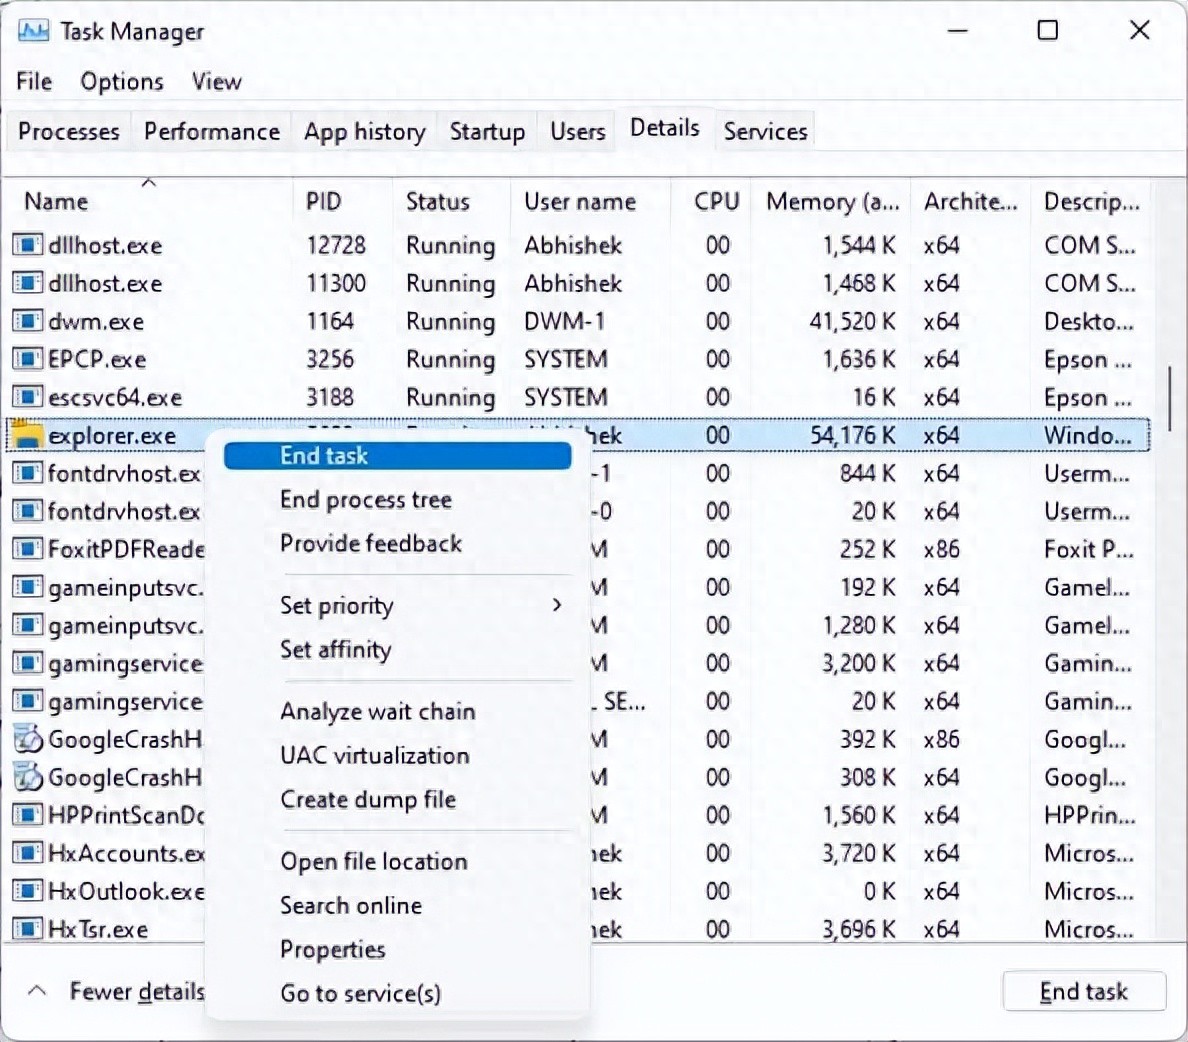
Task: Open the View menu
Action: [217, 81]
